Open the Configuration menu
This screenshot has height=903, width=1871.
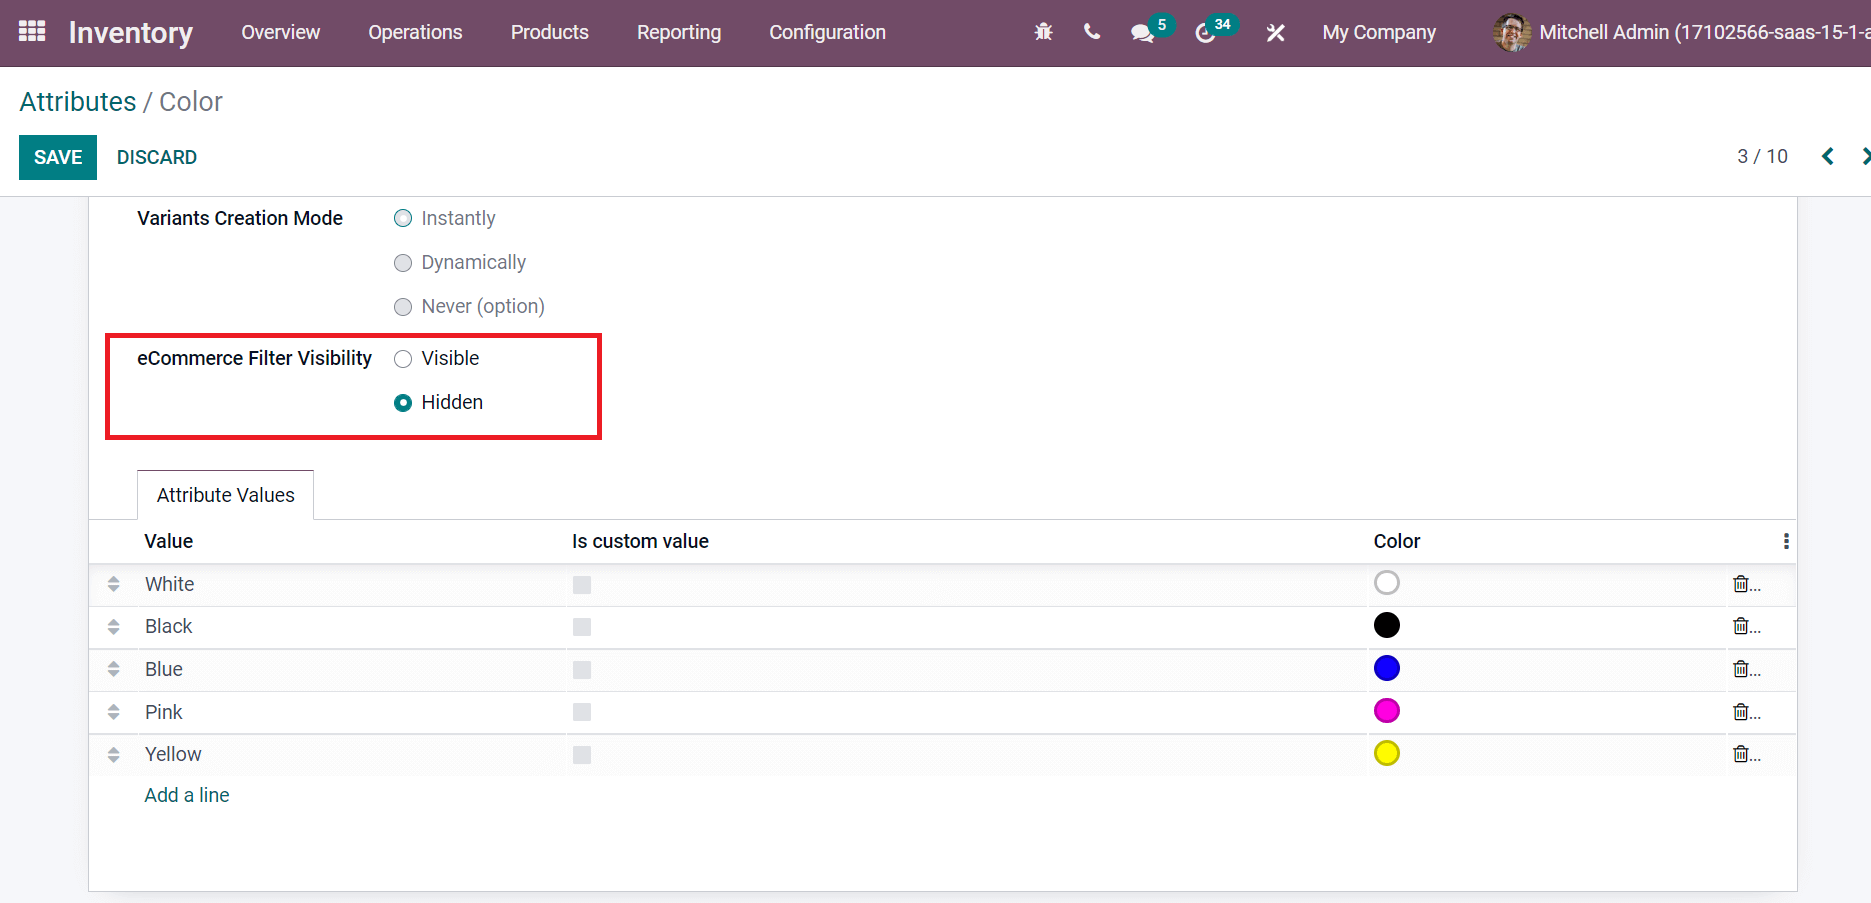pos(827,32)
